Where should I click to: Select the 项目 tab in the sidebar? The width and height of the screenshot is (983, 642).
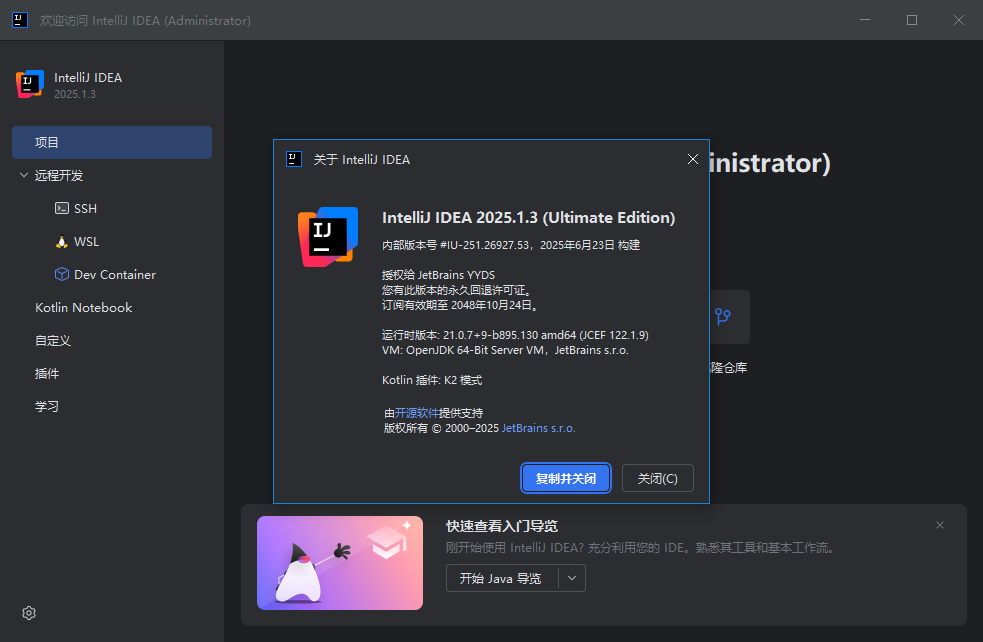click(112, 142)
